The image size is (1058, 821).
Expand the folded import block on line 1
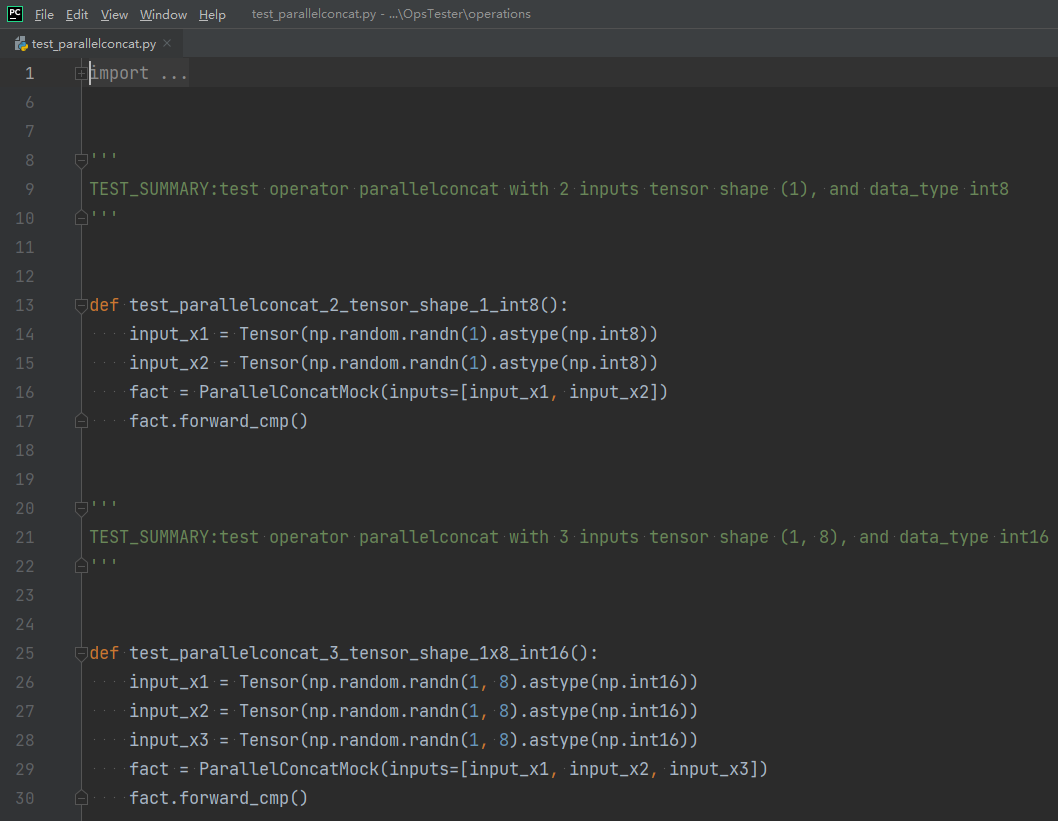[81, 73]
